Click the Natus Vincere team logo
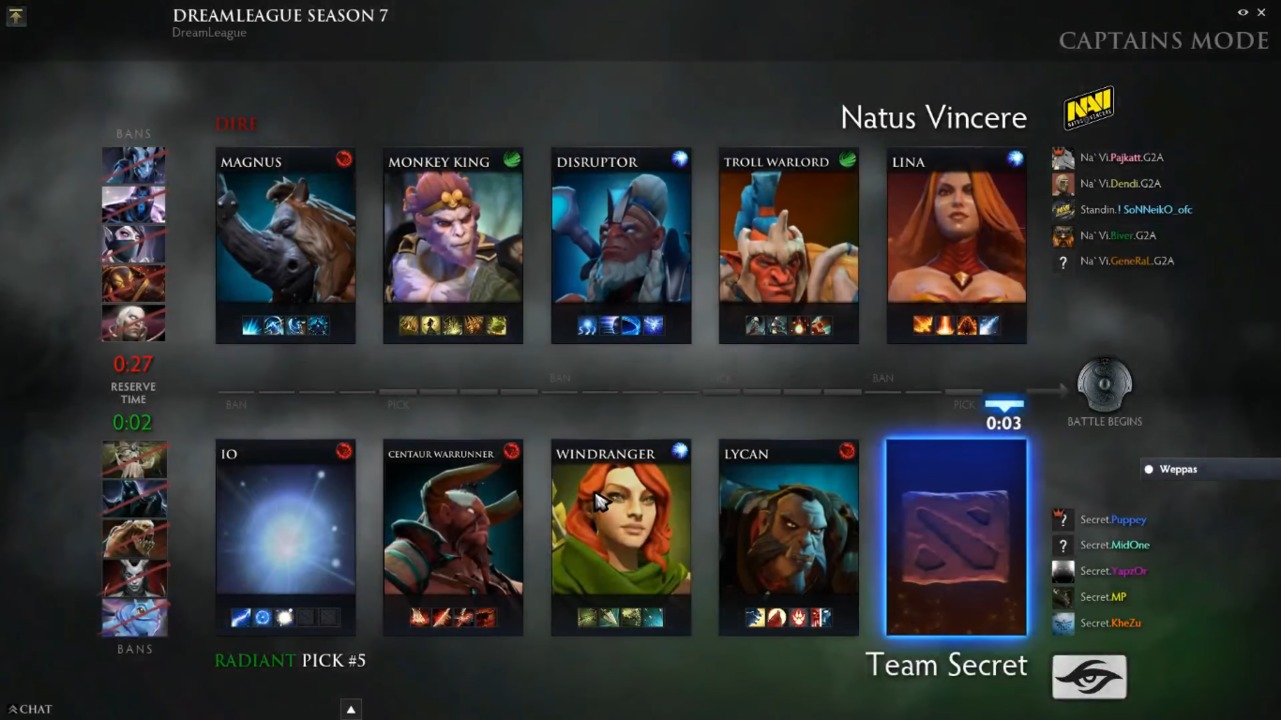Image resolution: width=1281 pixels, height=720 pixels. tap(1088, 108)
